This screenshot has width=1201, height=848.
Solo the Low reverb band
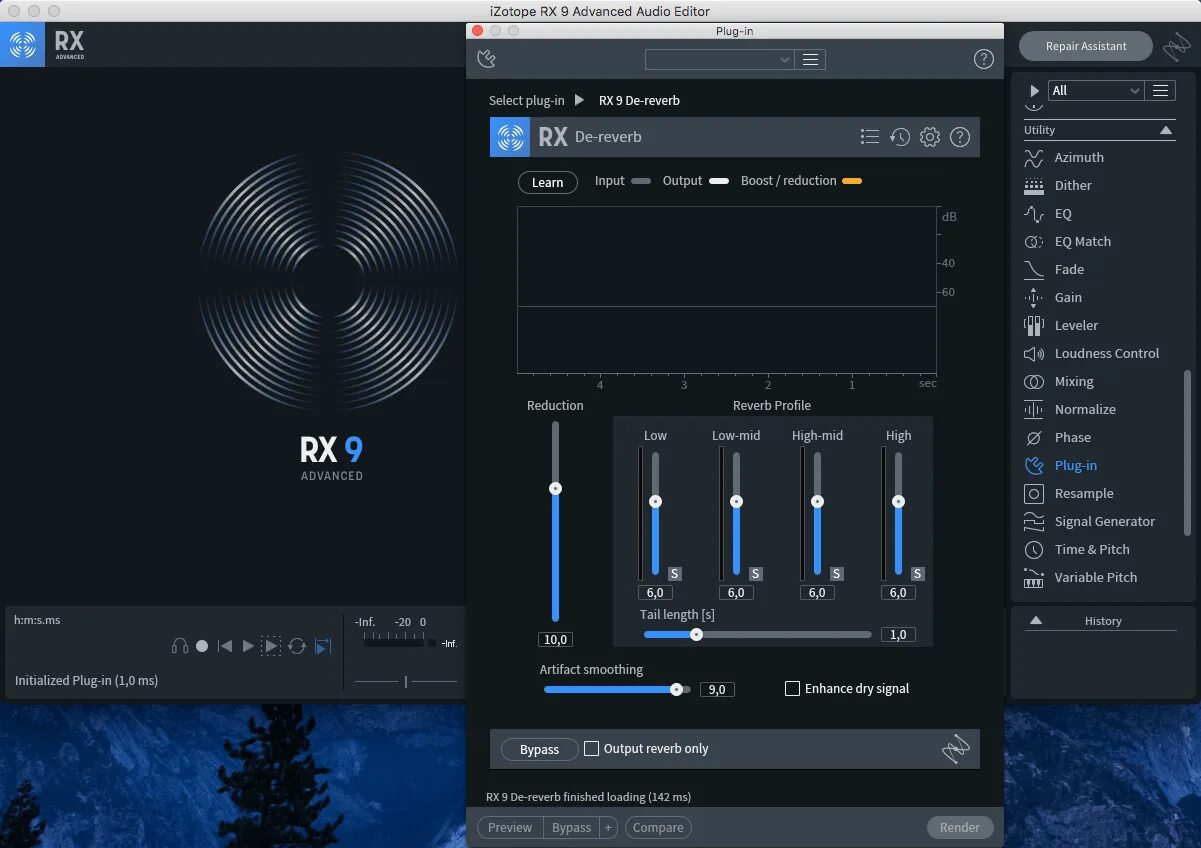point(673,573)
